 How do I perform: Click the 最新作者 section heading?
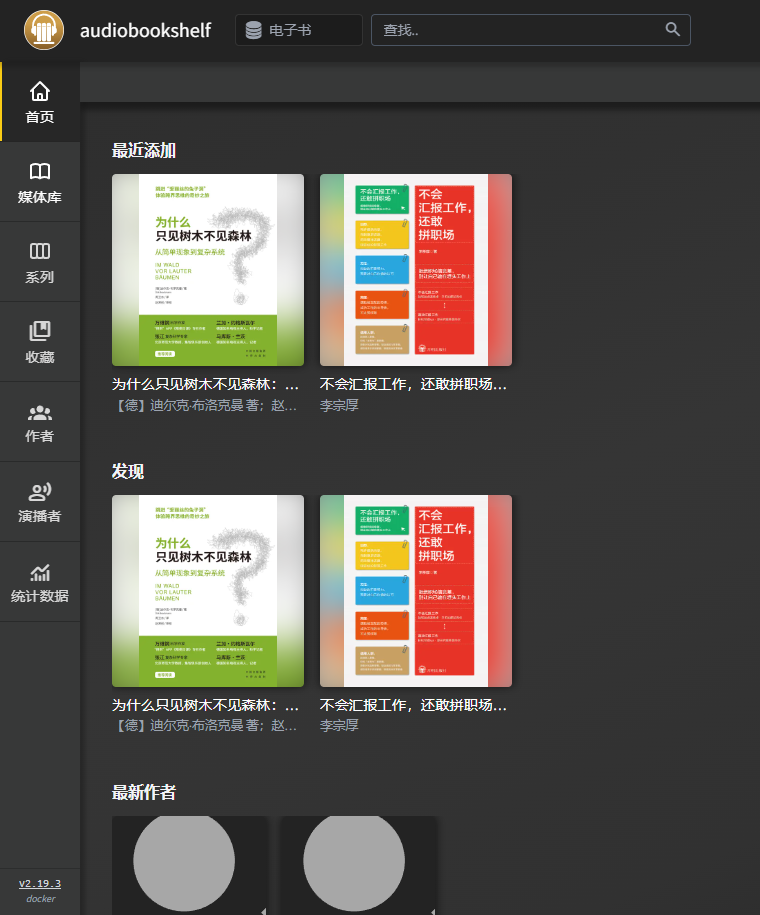[x=144, y=792]
